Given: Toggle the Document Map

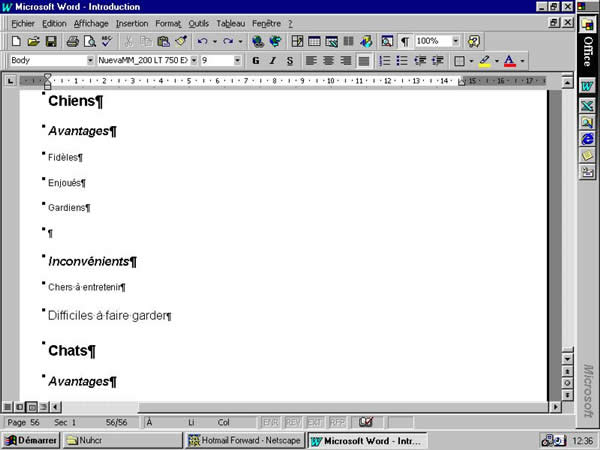Looking at the screenshot, I should click(387, 41).
